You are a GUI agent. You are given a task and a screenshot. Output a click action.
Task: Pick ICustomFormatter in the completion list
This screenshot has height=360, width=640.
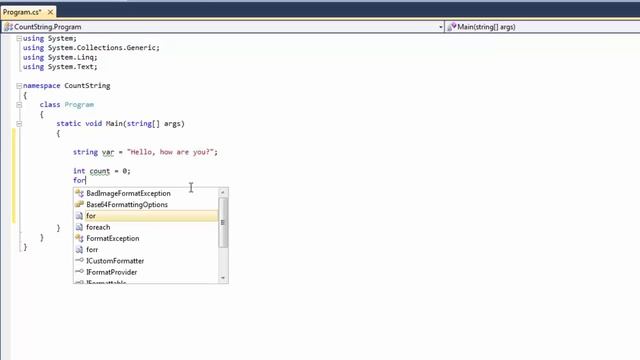pyautogui.click(x=115, y=261)
